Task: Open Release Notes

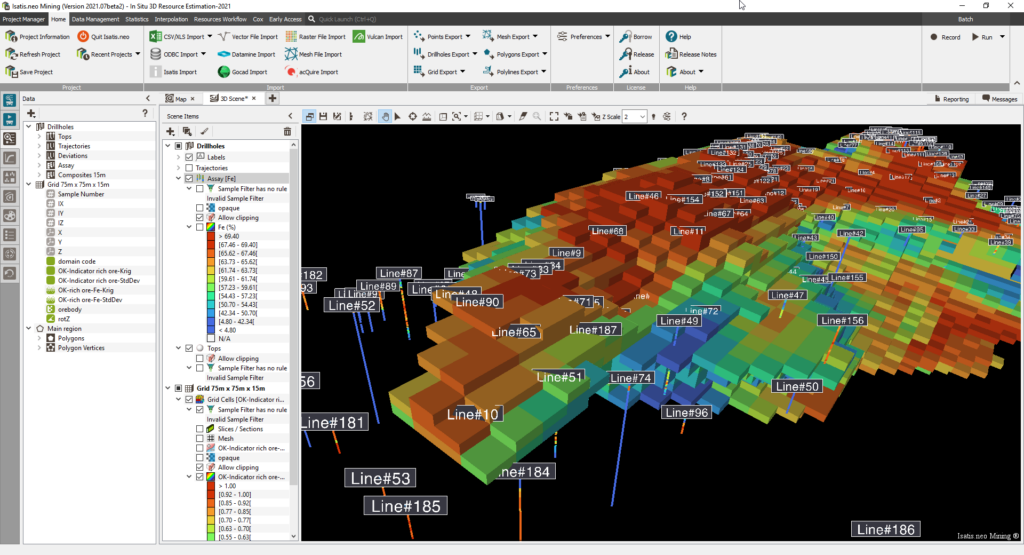Action: [690, 54]
